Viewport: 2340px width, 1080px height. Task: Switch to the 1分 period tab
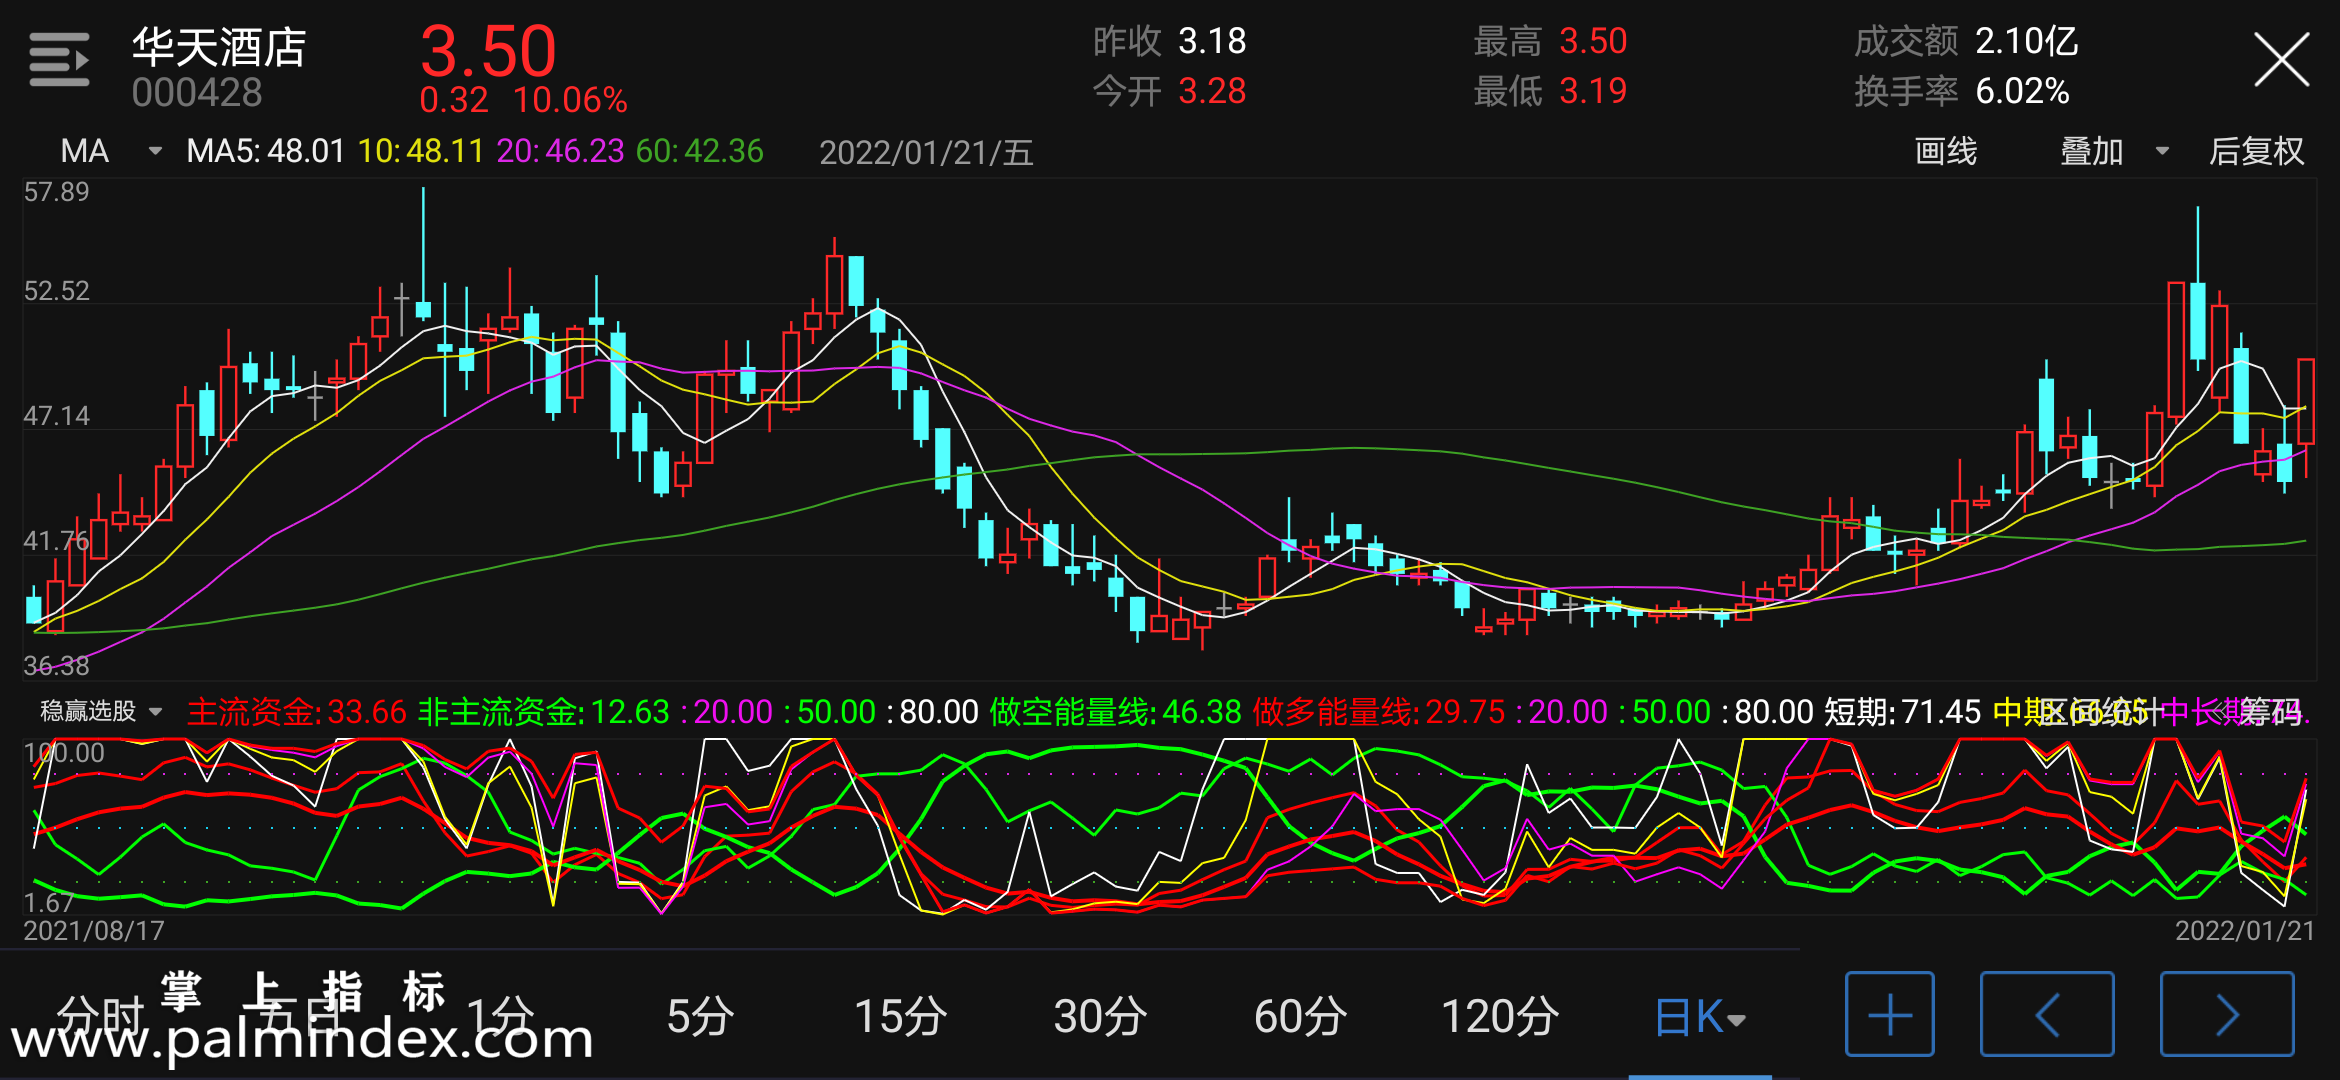pyautogui.click(x=500, y=1017)
